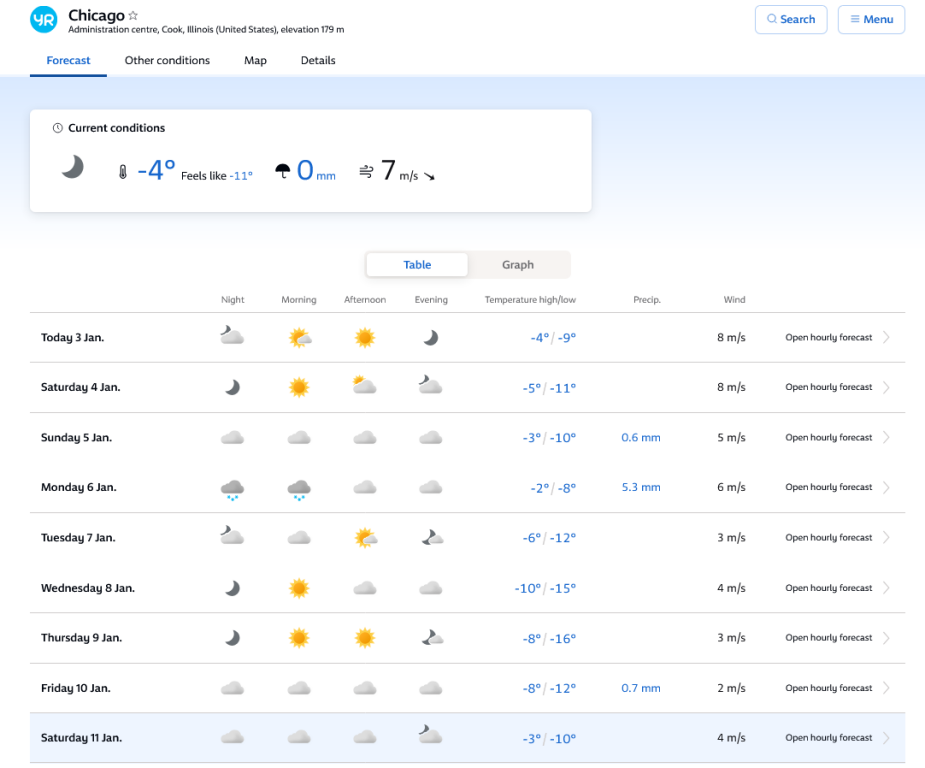This screenshot has width=925, height=768.
Task: Click the Search button
Action: 791,20
